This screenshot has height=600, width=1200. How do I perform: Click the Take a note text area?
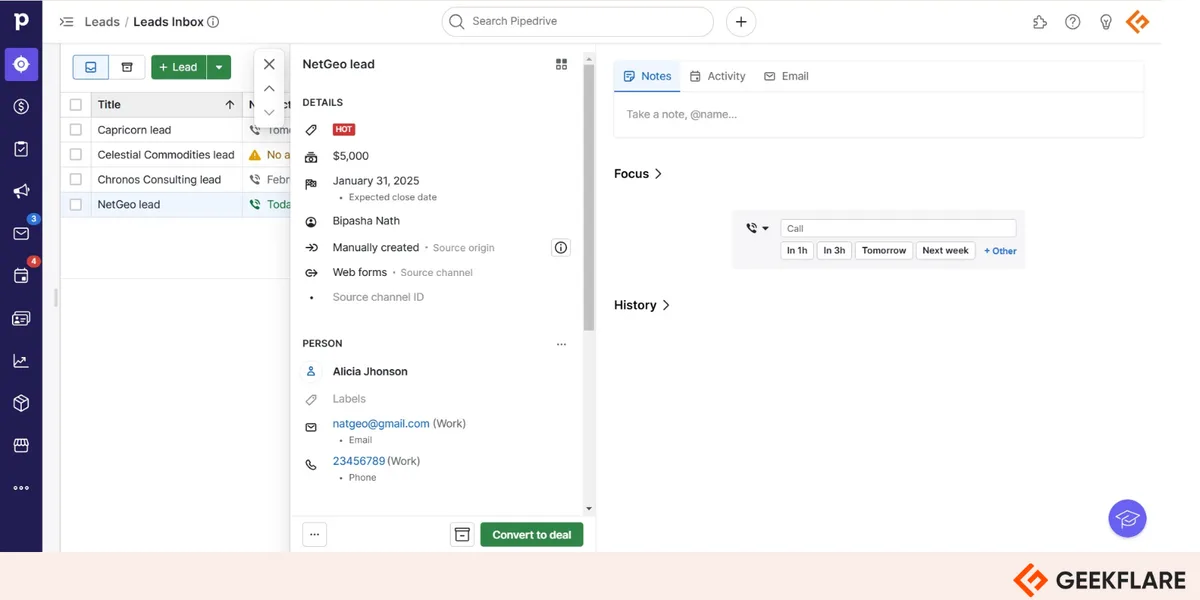click(x=878, y=114)
